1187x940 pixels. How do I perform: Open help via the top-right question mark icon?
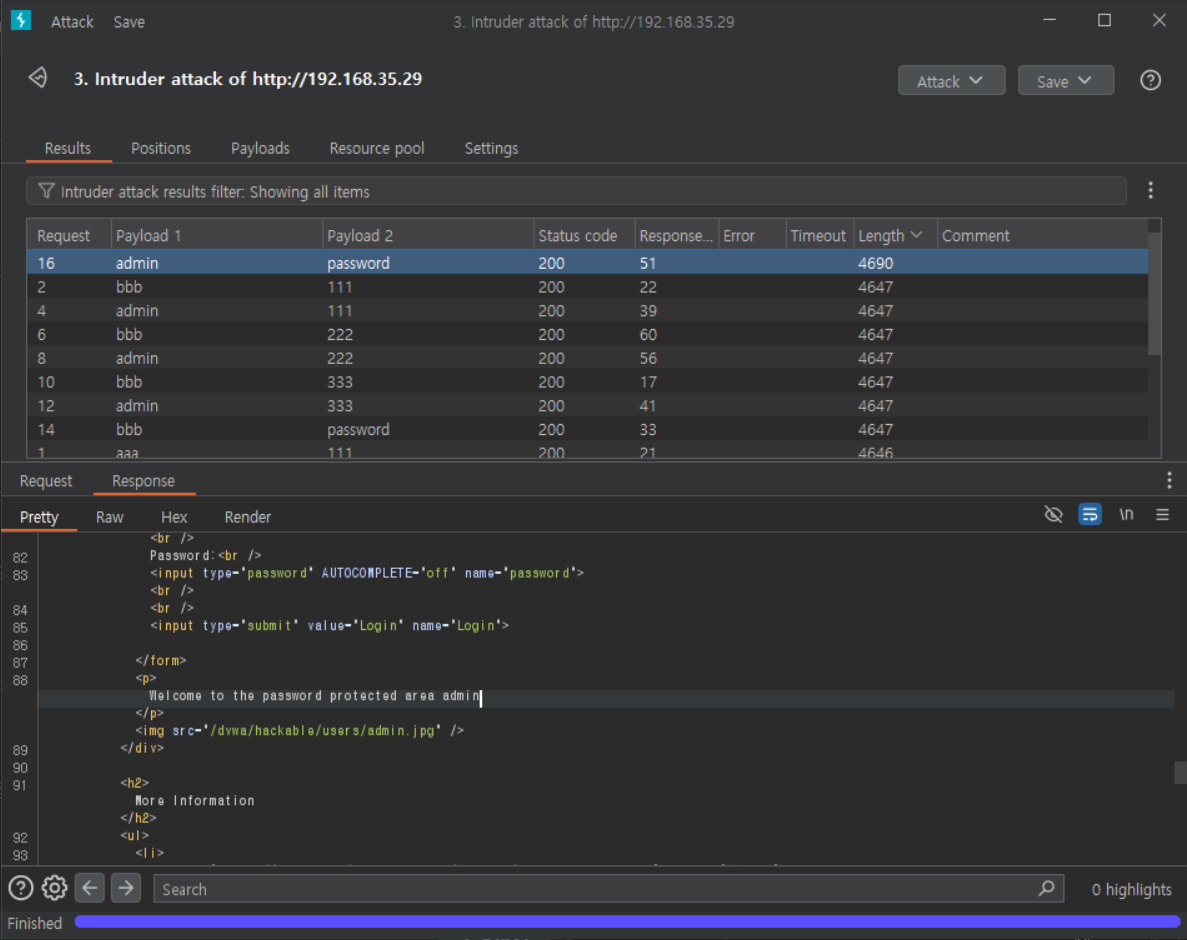pos(1150,81)
